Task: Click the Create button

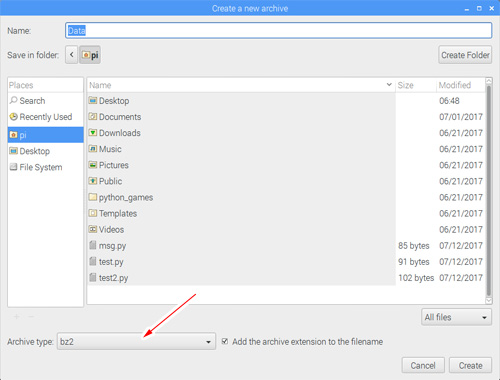Action: click(470, 365)
